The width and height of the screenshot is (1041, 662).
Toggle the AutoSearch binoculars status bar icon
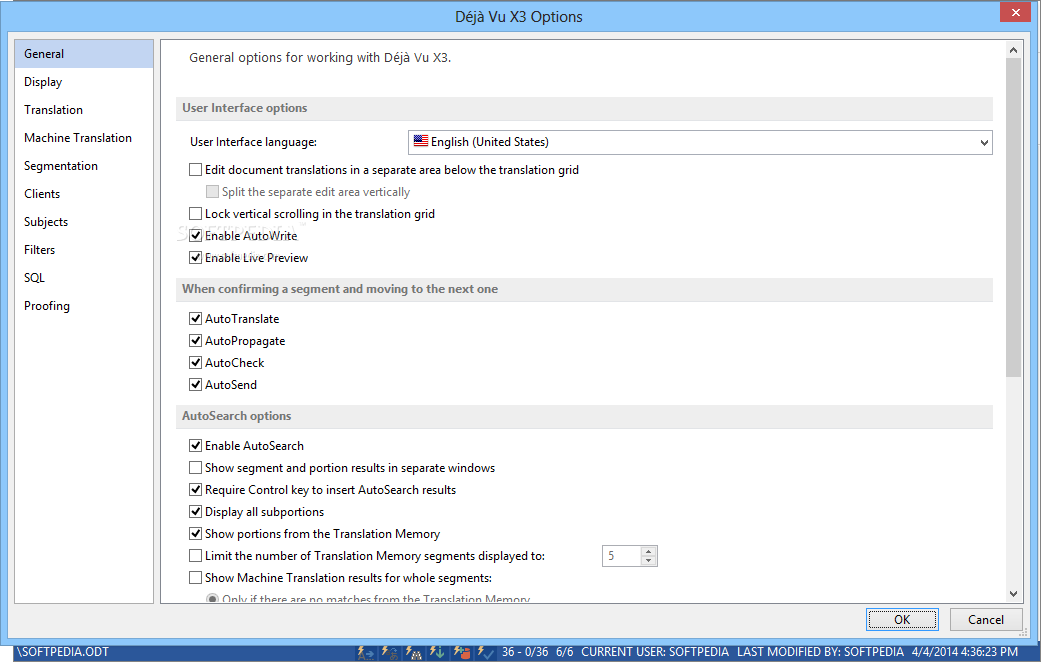(414, 653)
